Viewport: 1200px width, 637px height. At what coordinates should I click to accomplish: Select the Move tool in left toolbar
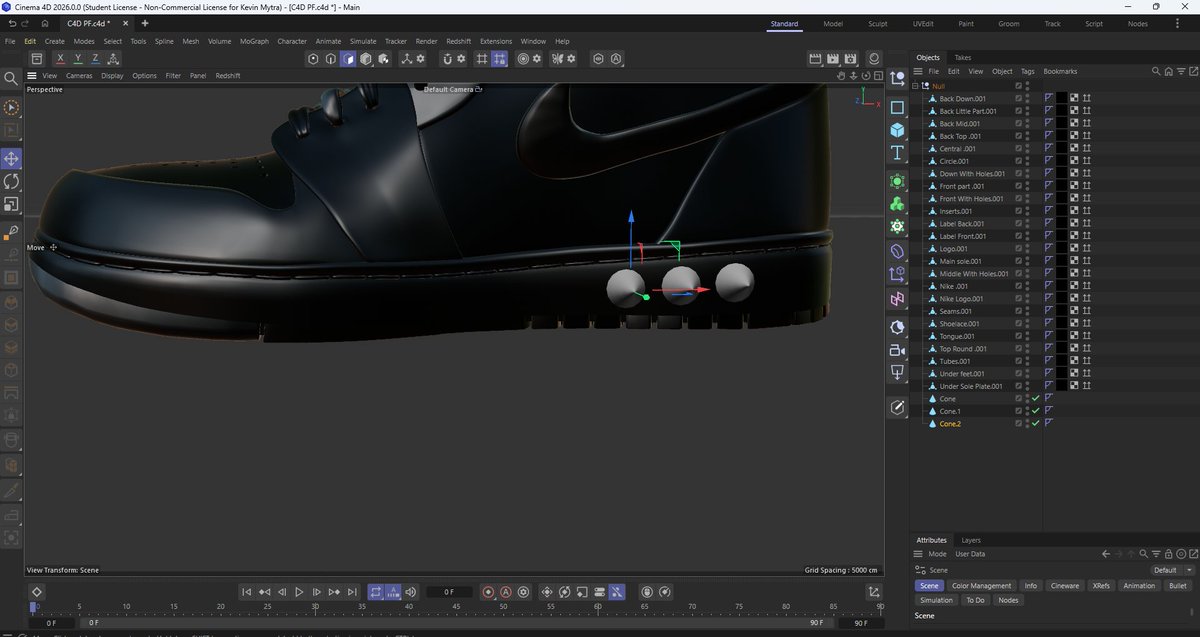(12, 159)
